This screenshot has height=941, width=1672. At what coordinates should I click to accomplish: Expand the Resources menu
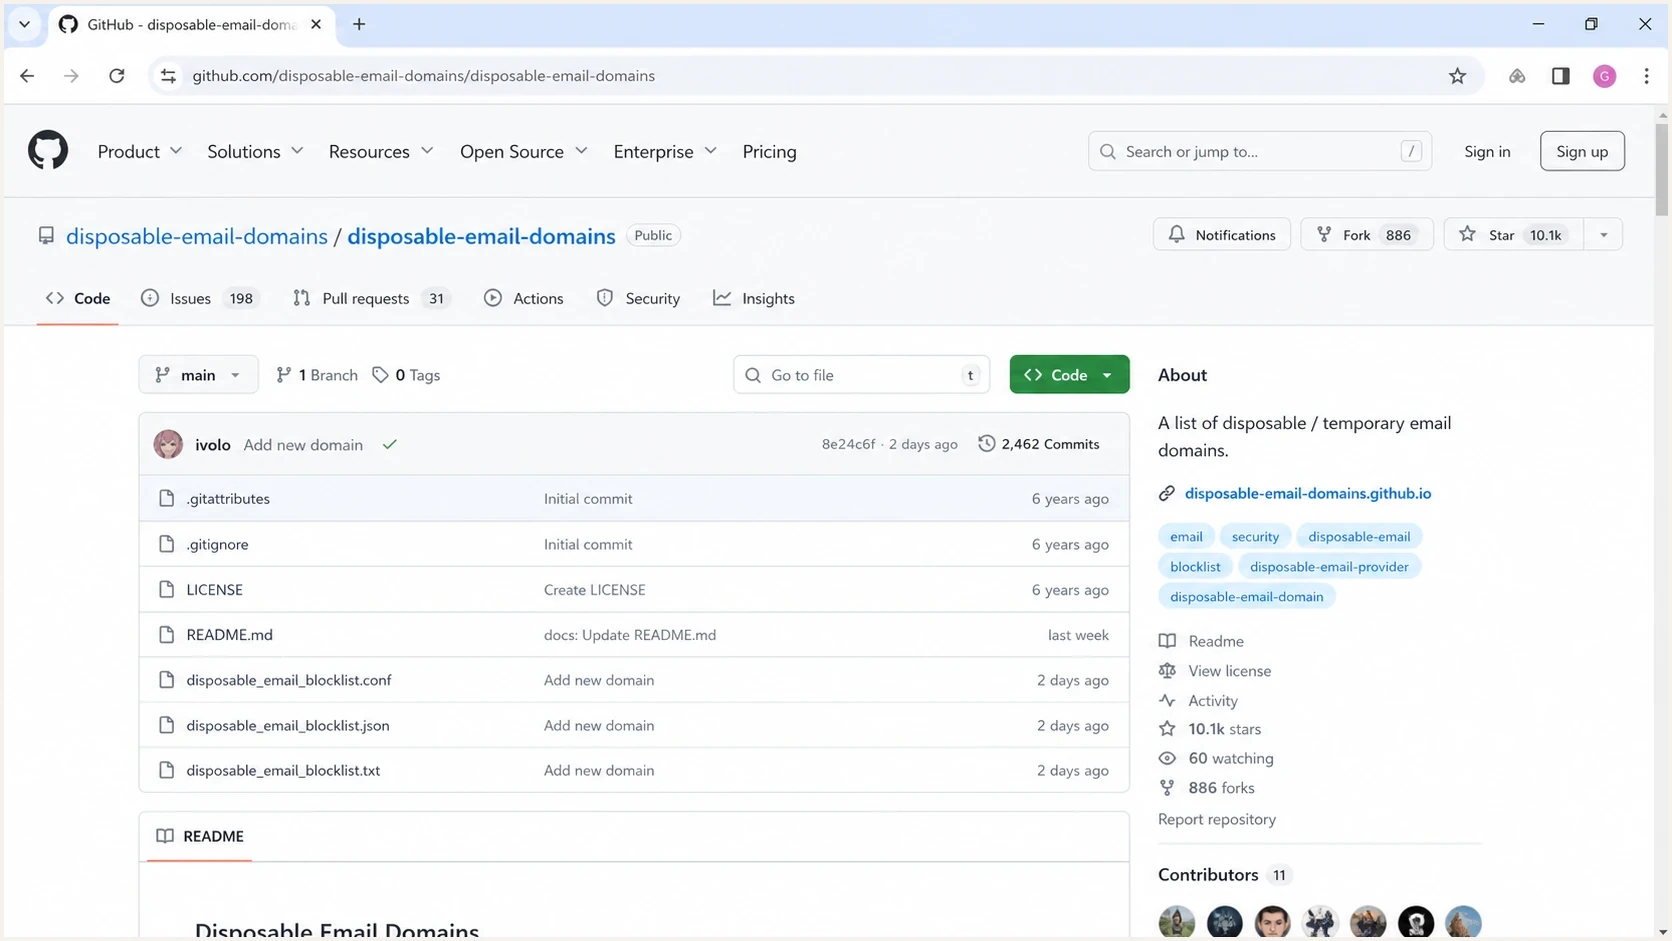coord(380,151)
